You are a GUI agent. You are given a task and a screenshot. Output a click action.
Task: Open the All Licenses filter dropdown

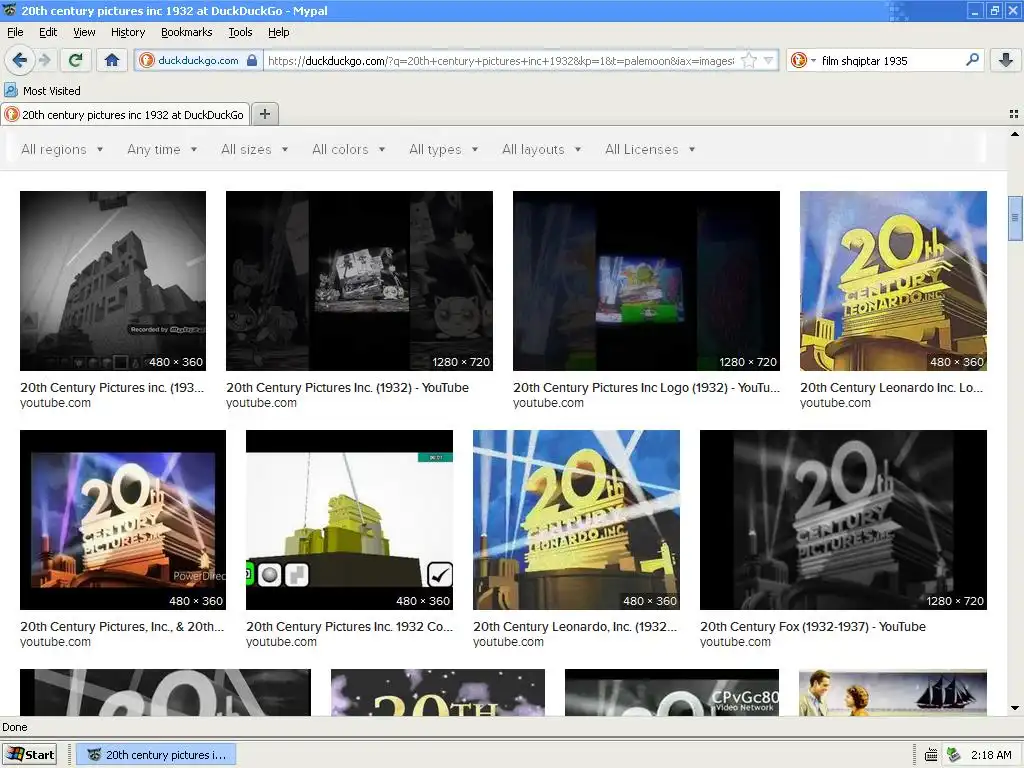[x=650, y=150]
